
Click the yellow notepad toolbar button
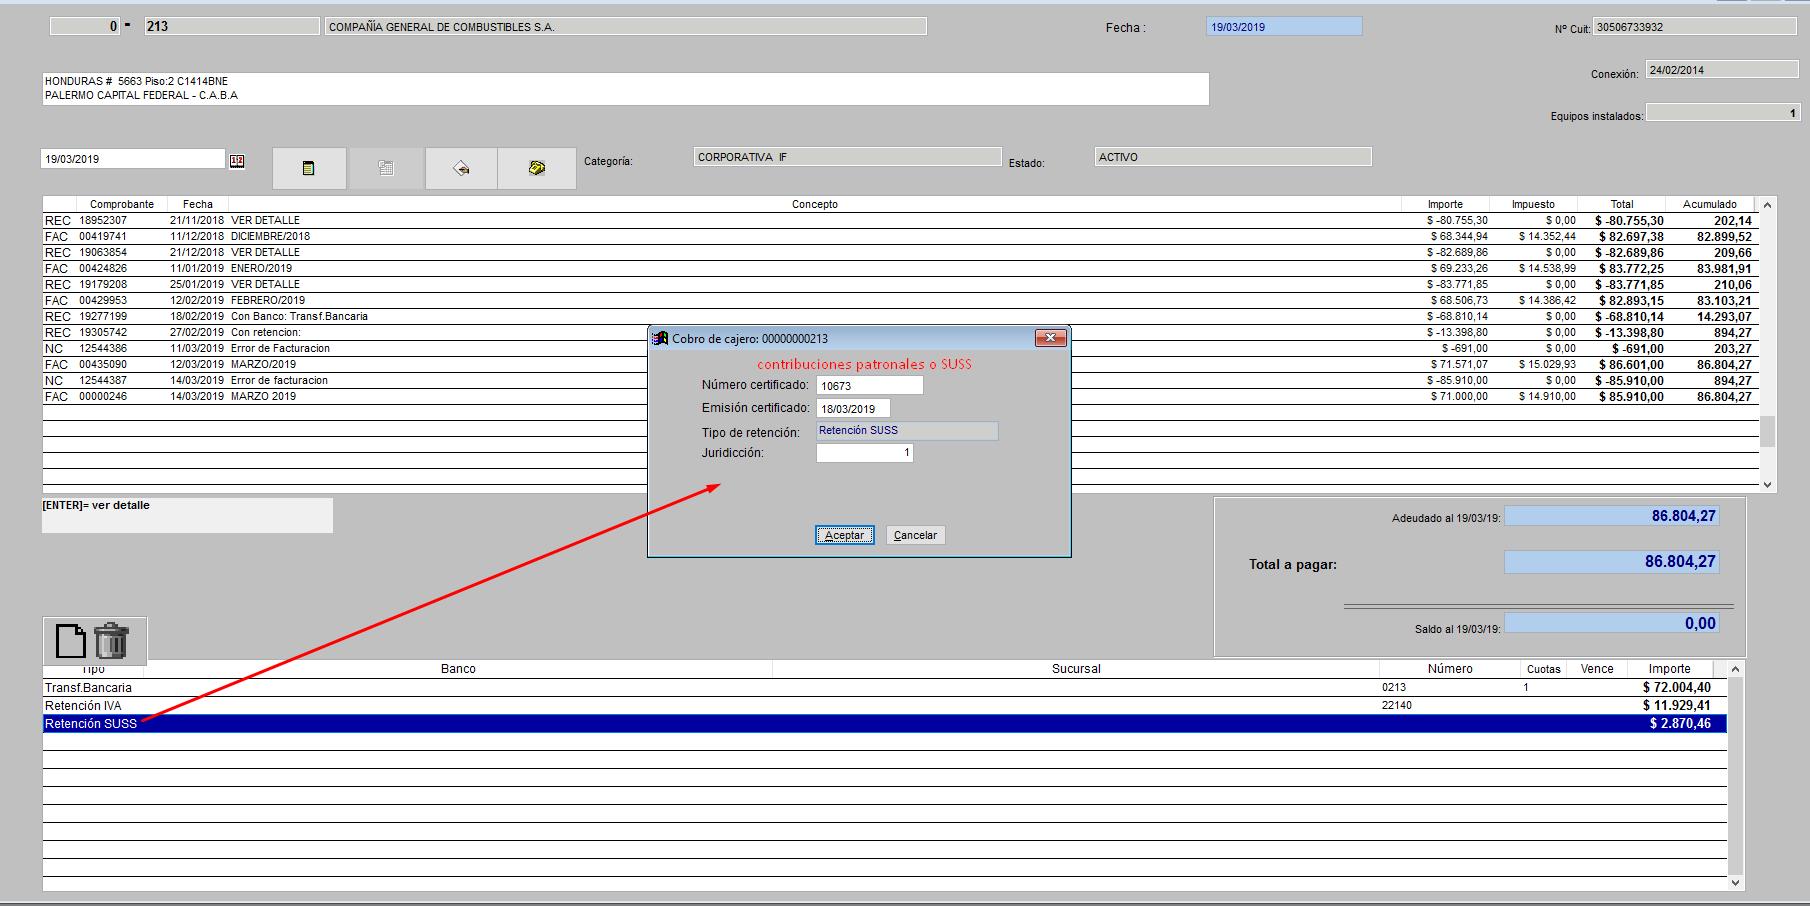(x=309, y=168)
